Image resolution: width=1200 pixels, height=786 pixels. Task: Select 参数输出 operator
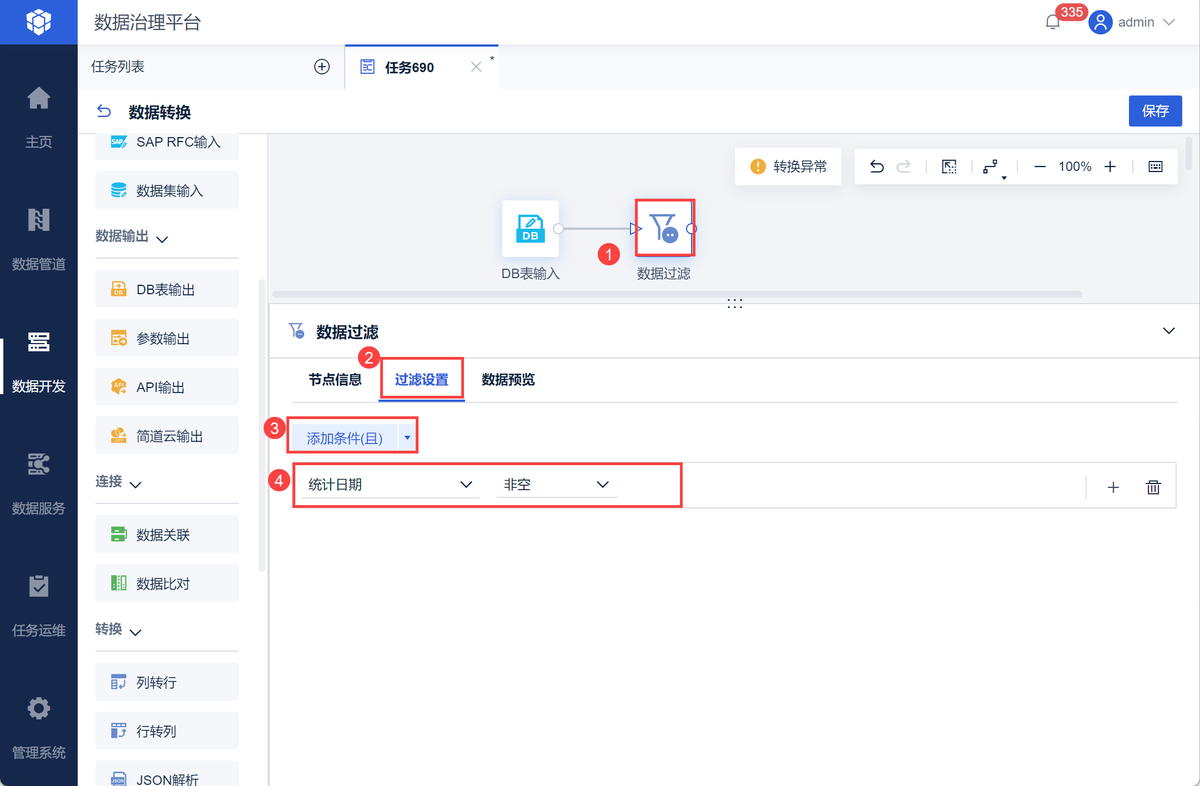click(x=167, y=338)
